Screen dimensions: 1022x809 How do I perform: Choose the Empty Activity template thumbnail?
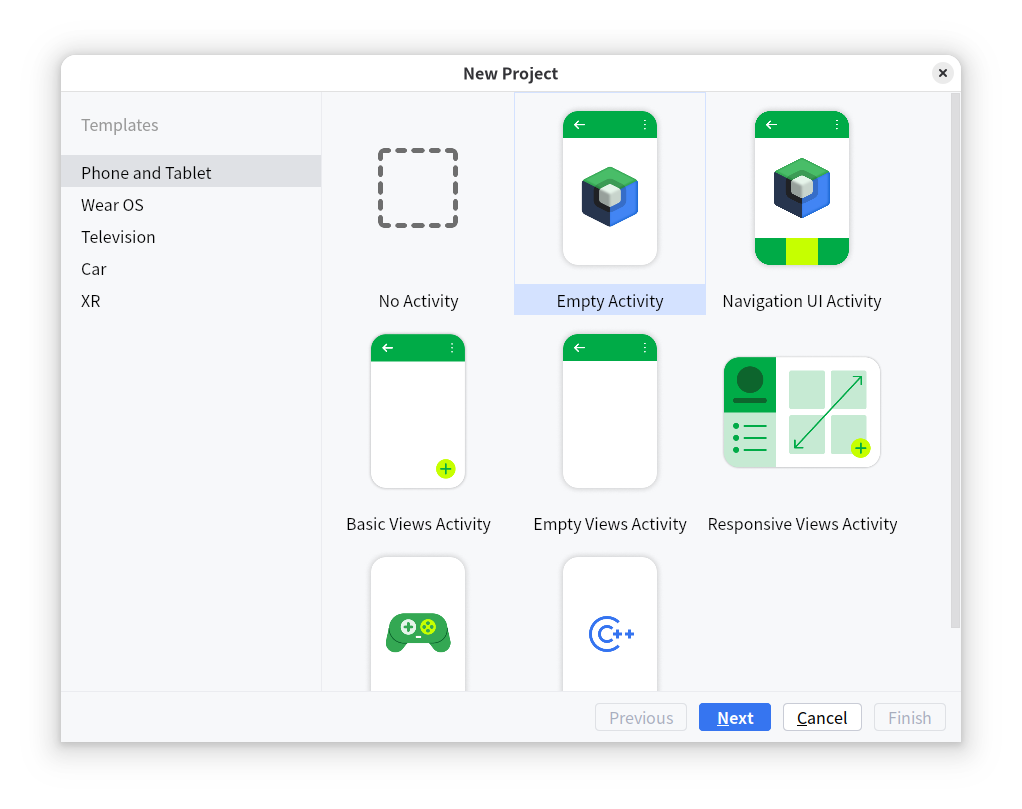pyautogui.click(x=610, y=188)
